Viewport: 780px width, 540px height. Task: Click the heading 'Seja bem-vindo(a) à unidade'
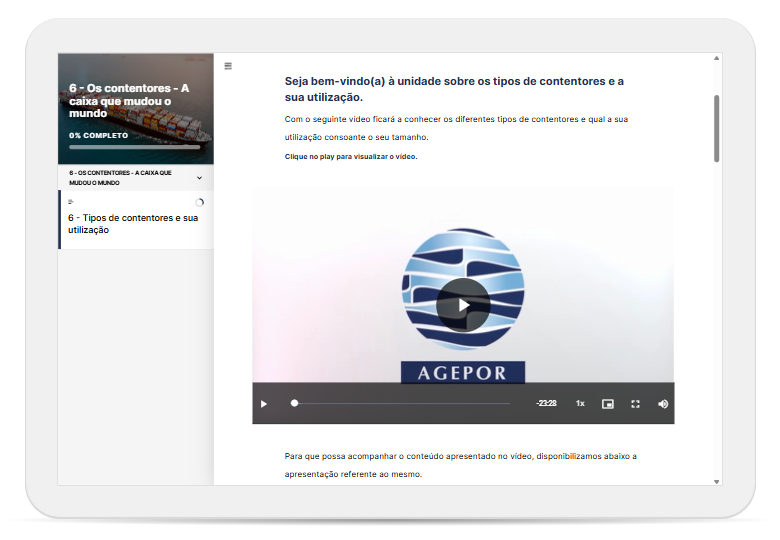coord(454,89)
